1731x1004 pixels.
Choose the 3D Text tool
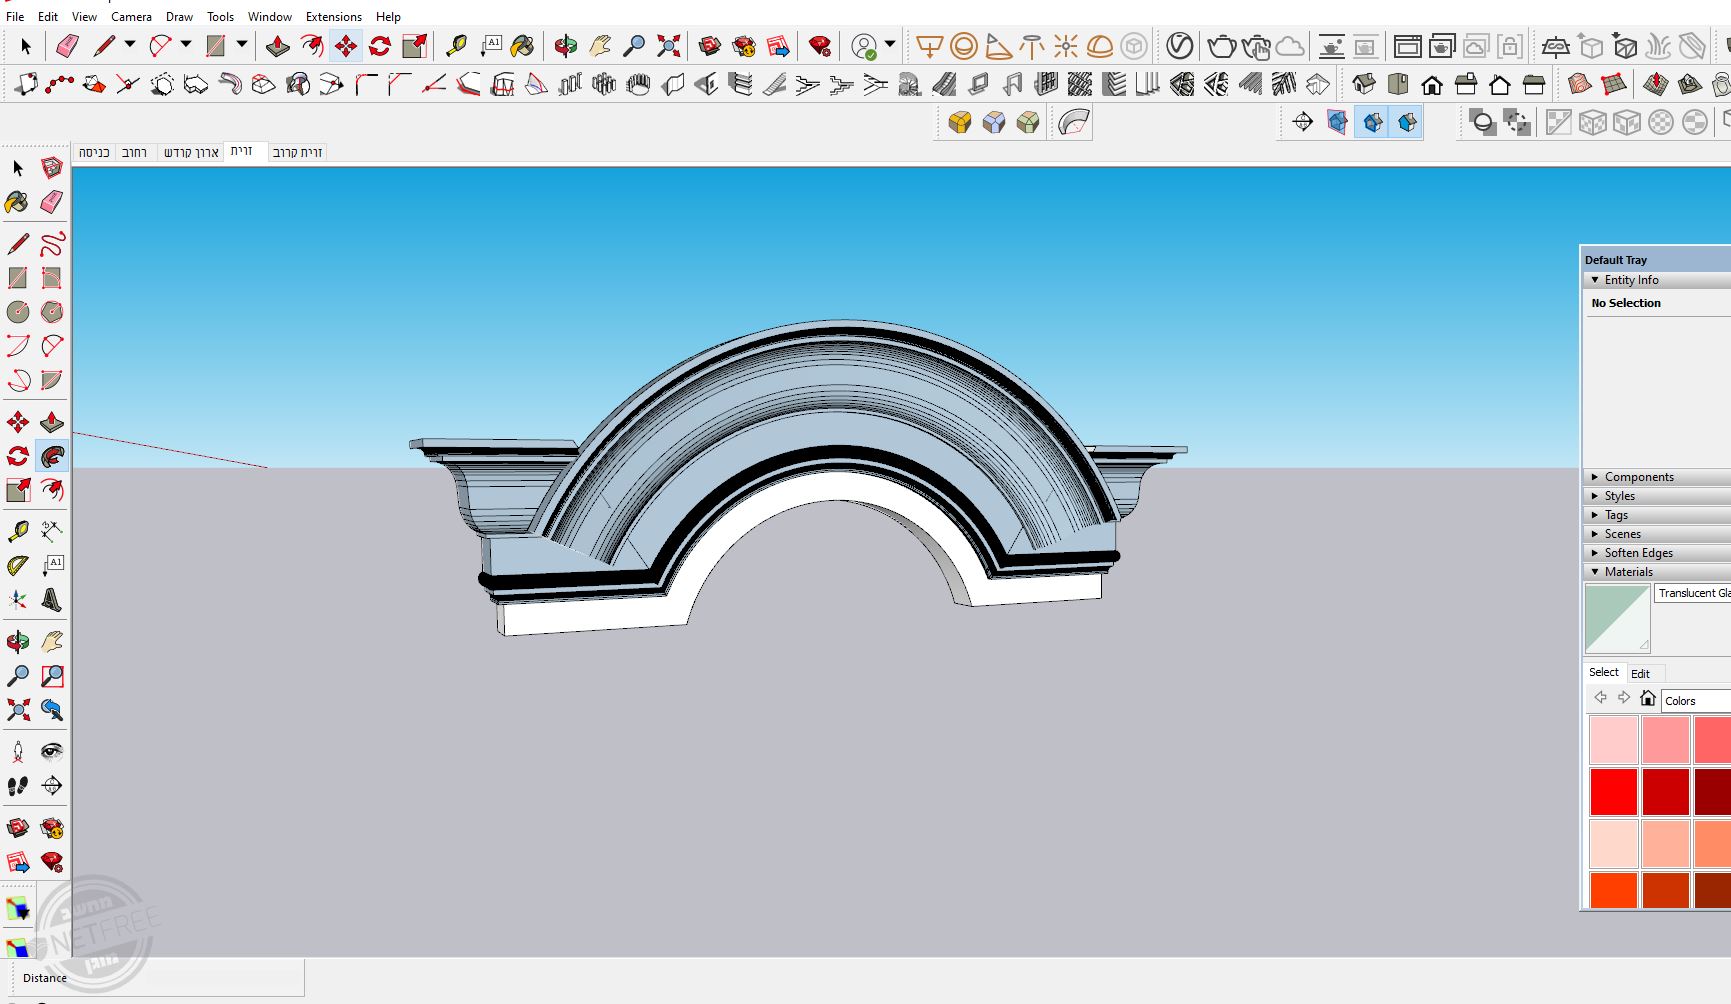(x=52, y=601)
